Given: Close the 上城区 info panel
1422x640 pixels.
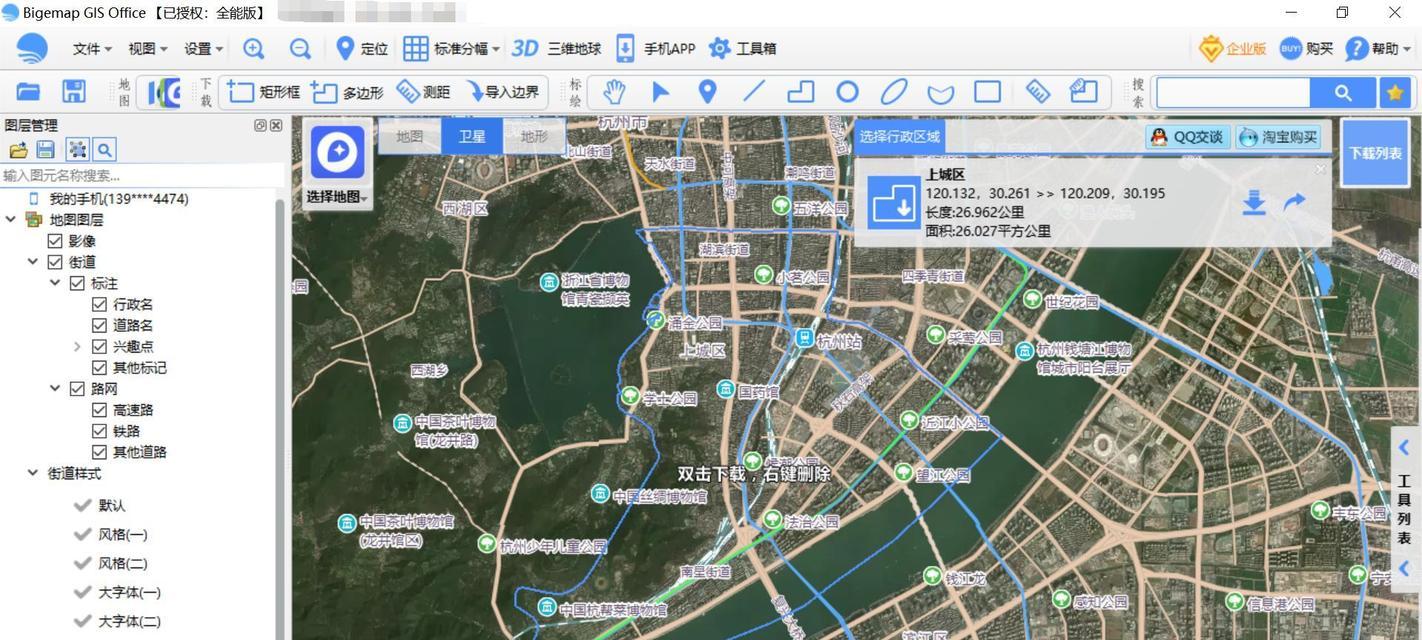Looking at the screenshot, I should pos(1320,169).
